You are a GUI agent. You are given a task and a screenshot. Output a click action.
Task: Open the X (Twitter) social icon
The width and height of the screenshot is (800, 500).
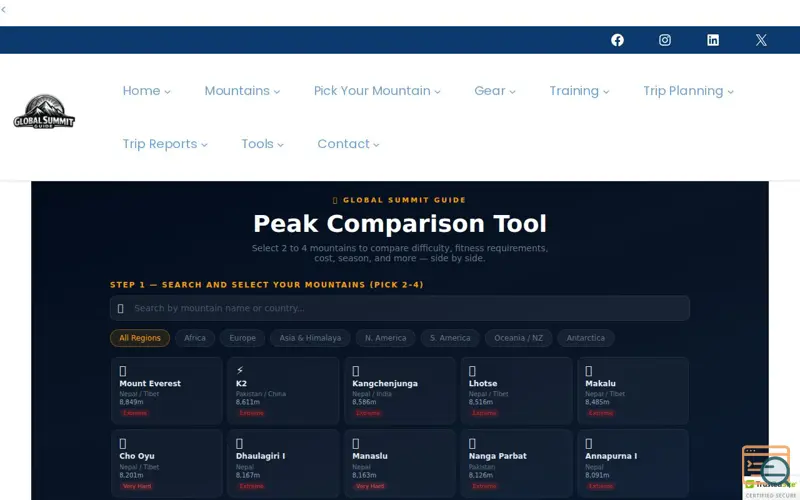coord(761,40)
